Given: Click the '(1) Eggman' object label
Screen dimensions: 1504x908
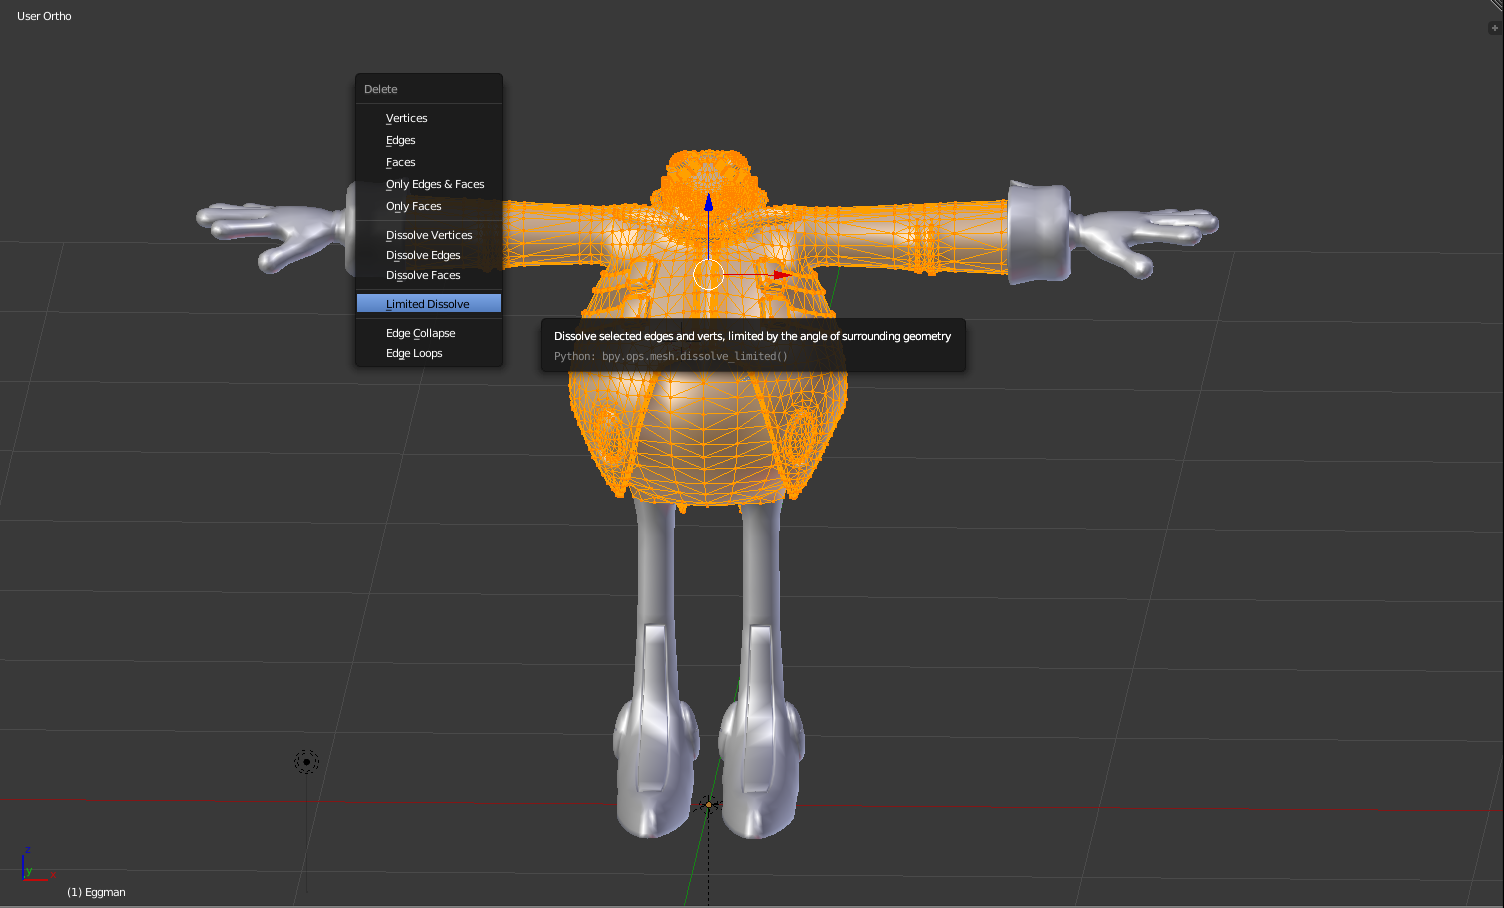Looking at the screenshot, I should 96,892.
